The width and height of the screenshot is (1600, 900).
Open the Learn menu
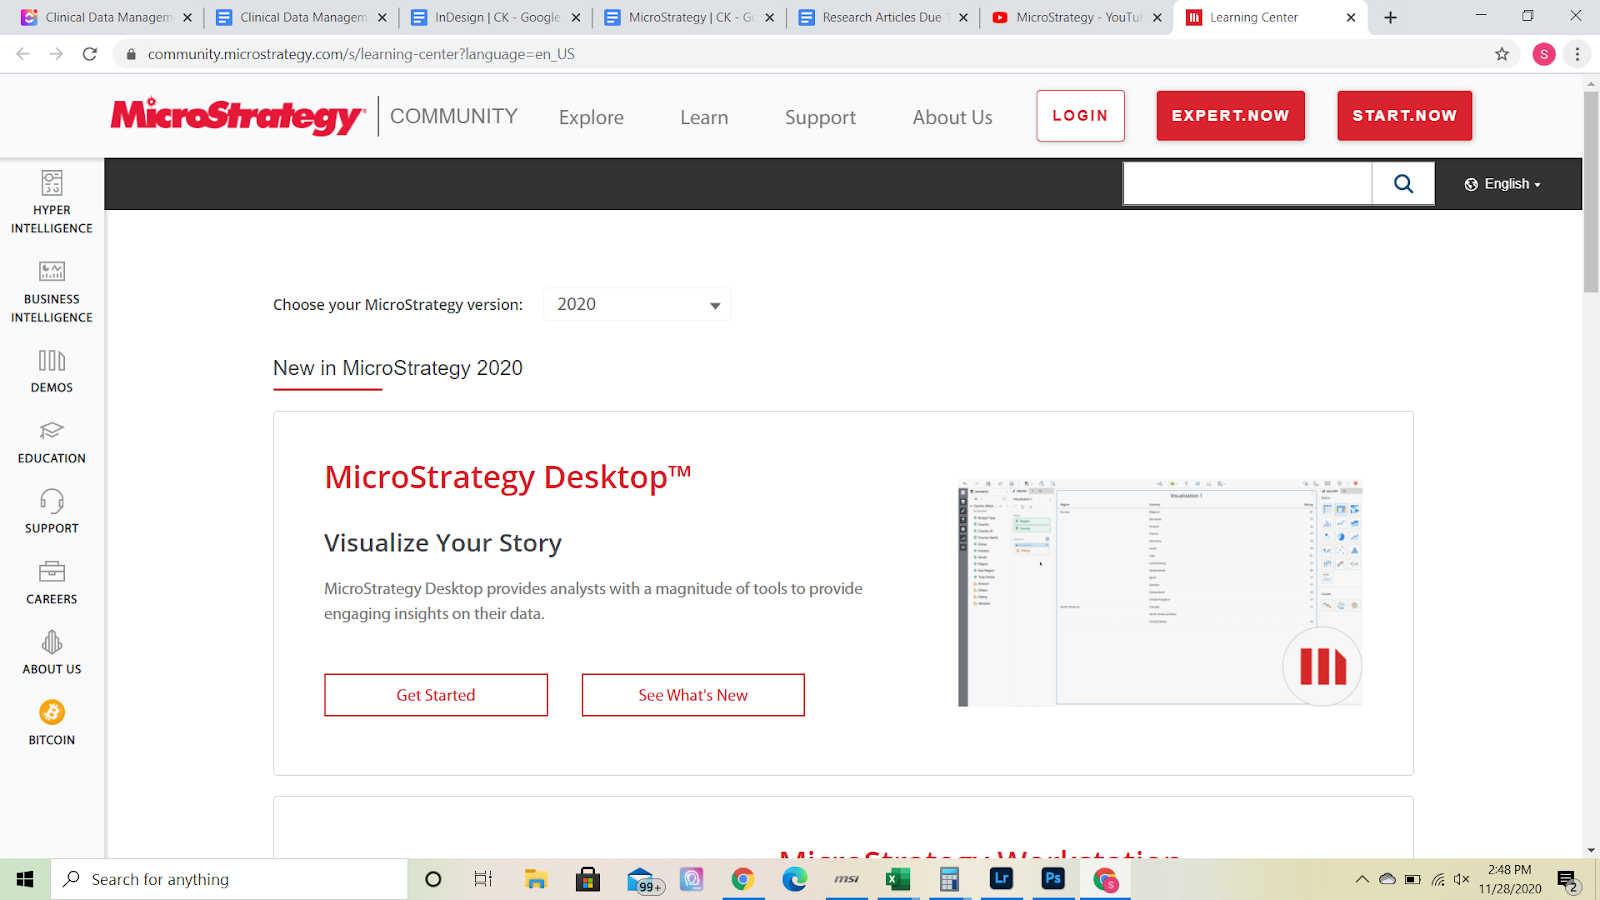[x=704, y=117]
